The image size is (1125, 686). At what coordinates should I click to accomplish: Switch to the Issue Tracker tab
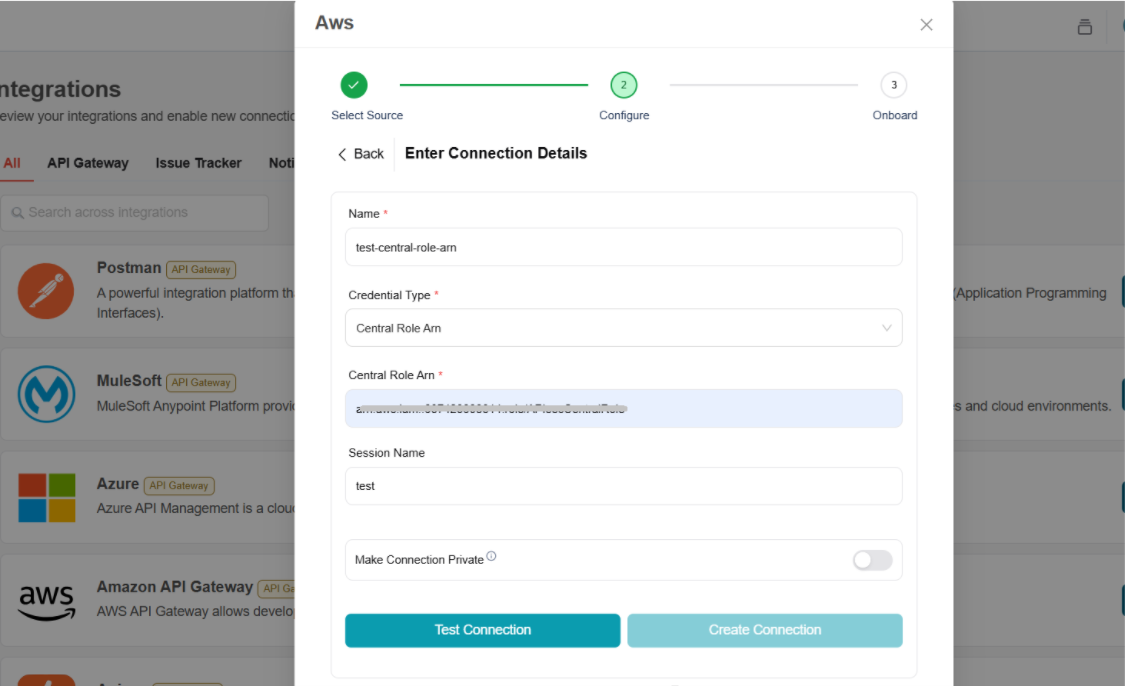click(198, 163)
